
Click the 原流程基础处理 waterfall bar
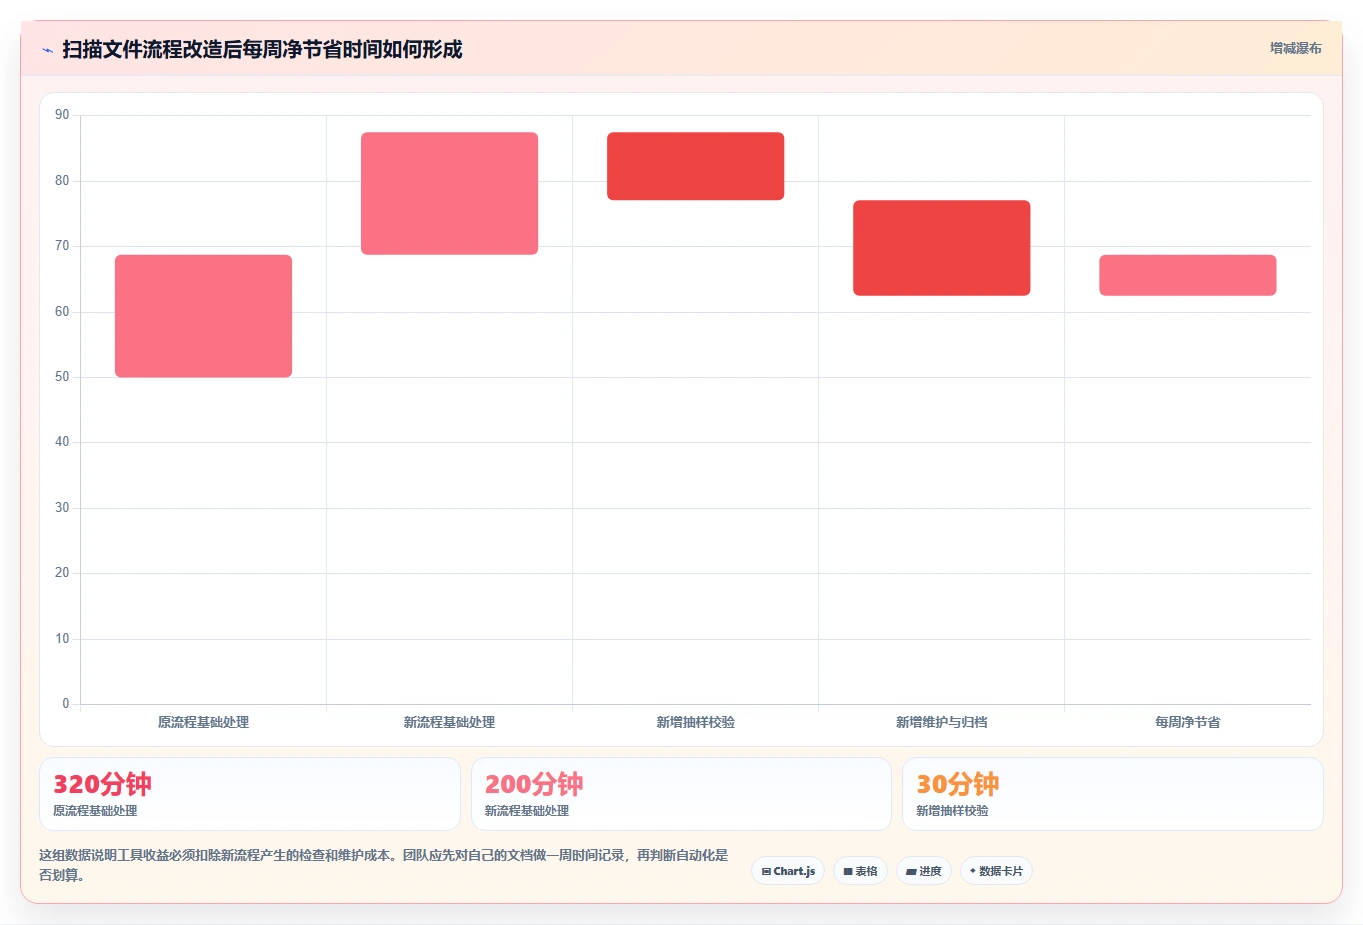coord(203,316)
